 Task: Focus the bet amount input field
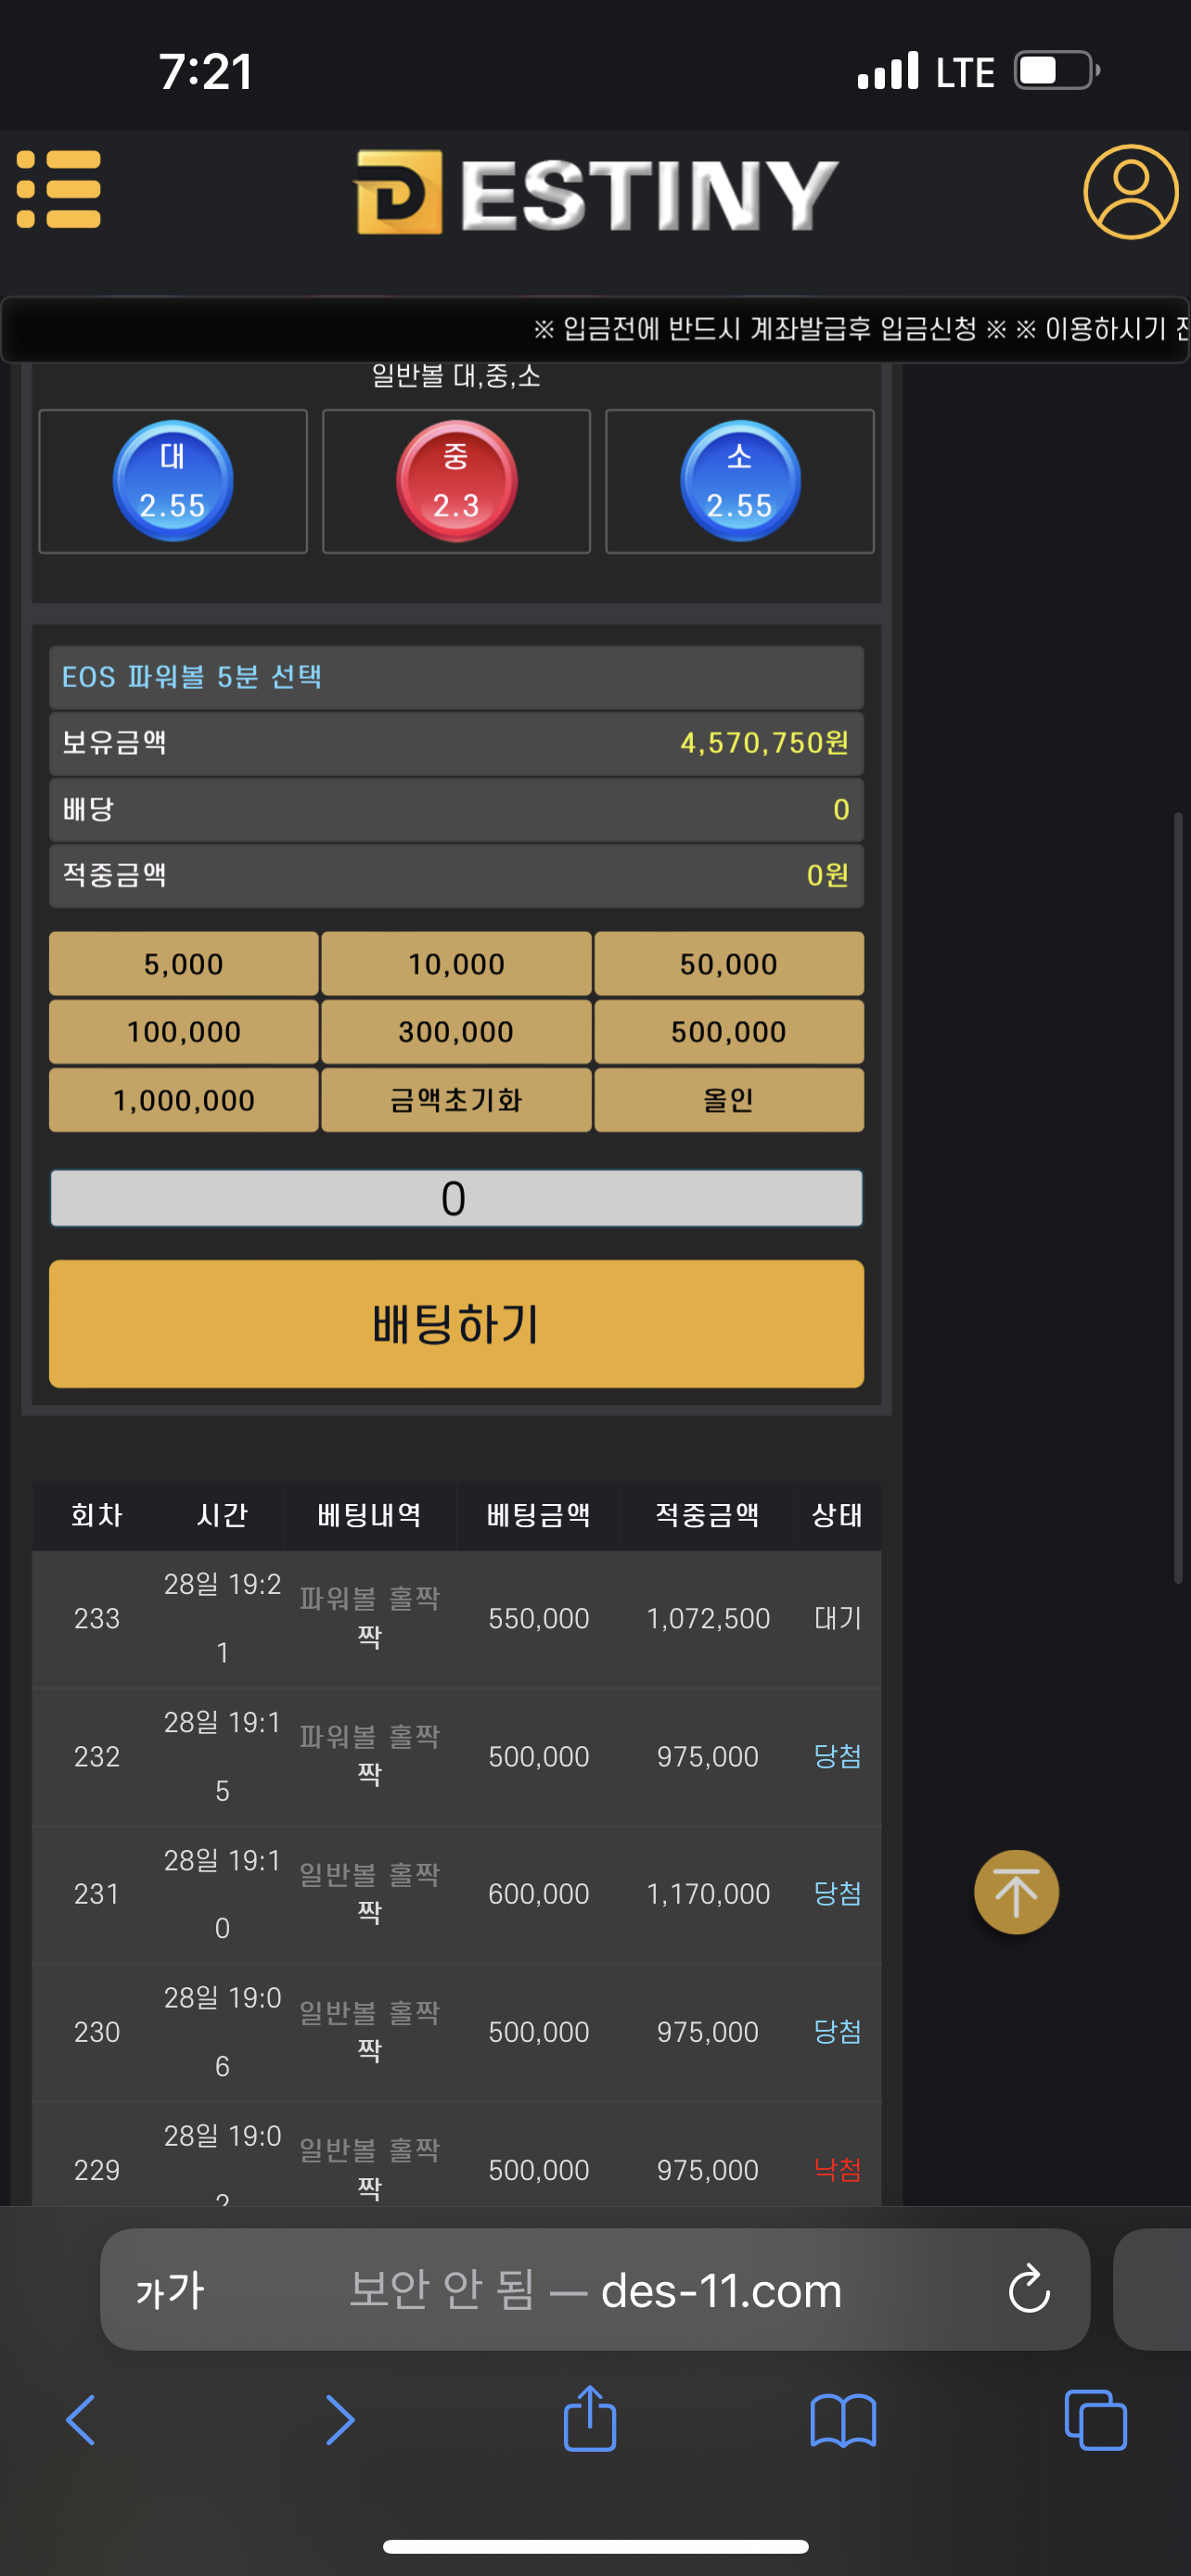456,1198
